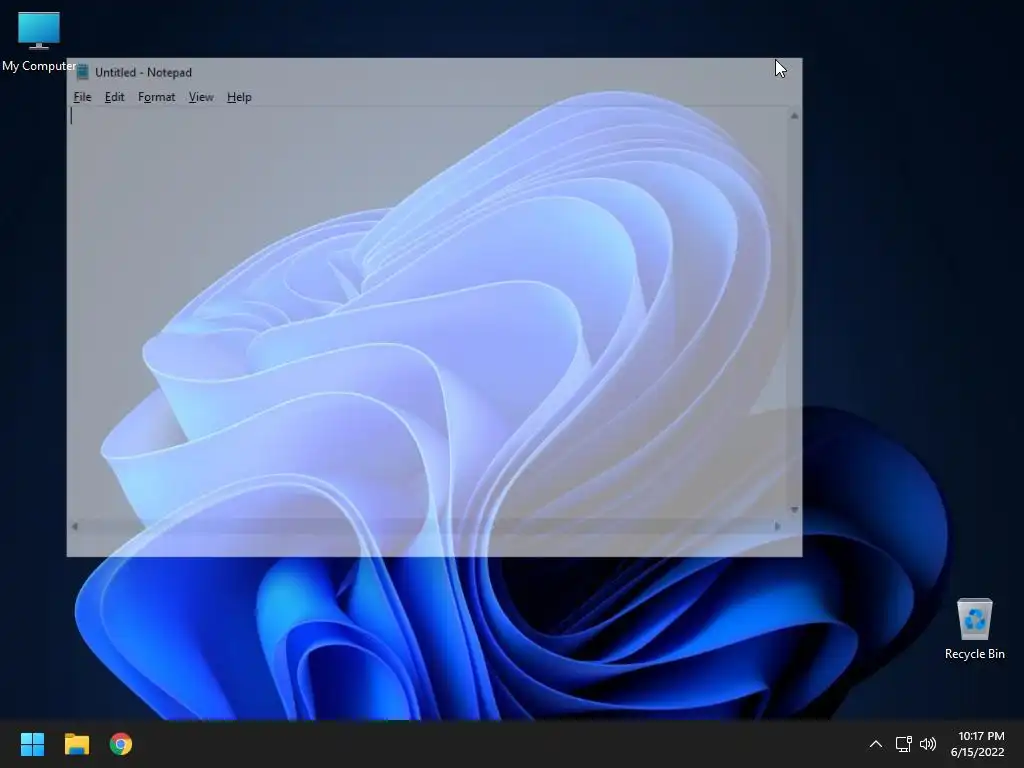This screenshot has height=768, width=1024.
Task: Click the vertical scrollbar up arrow
Action: 794,116
